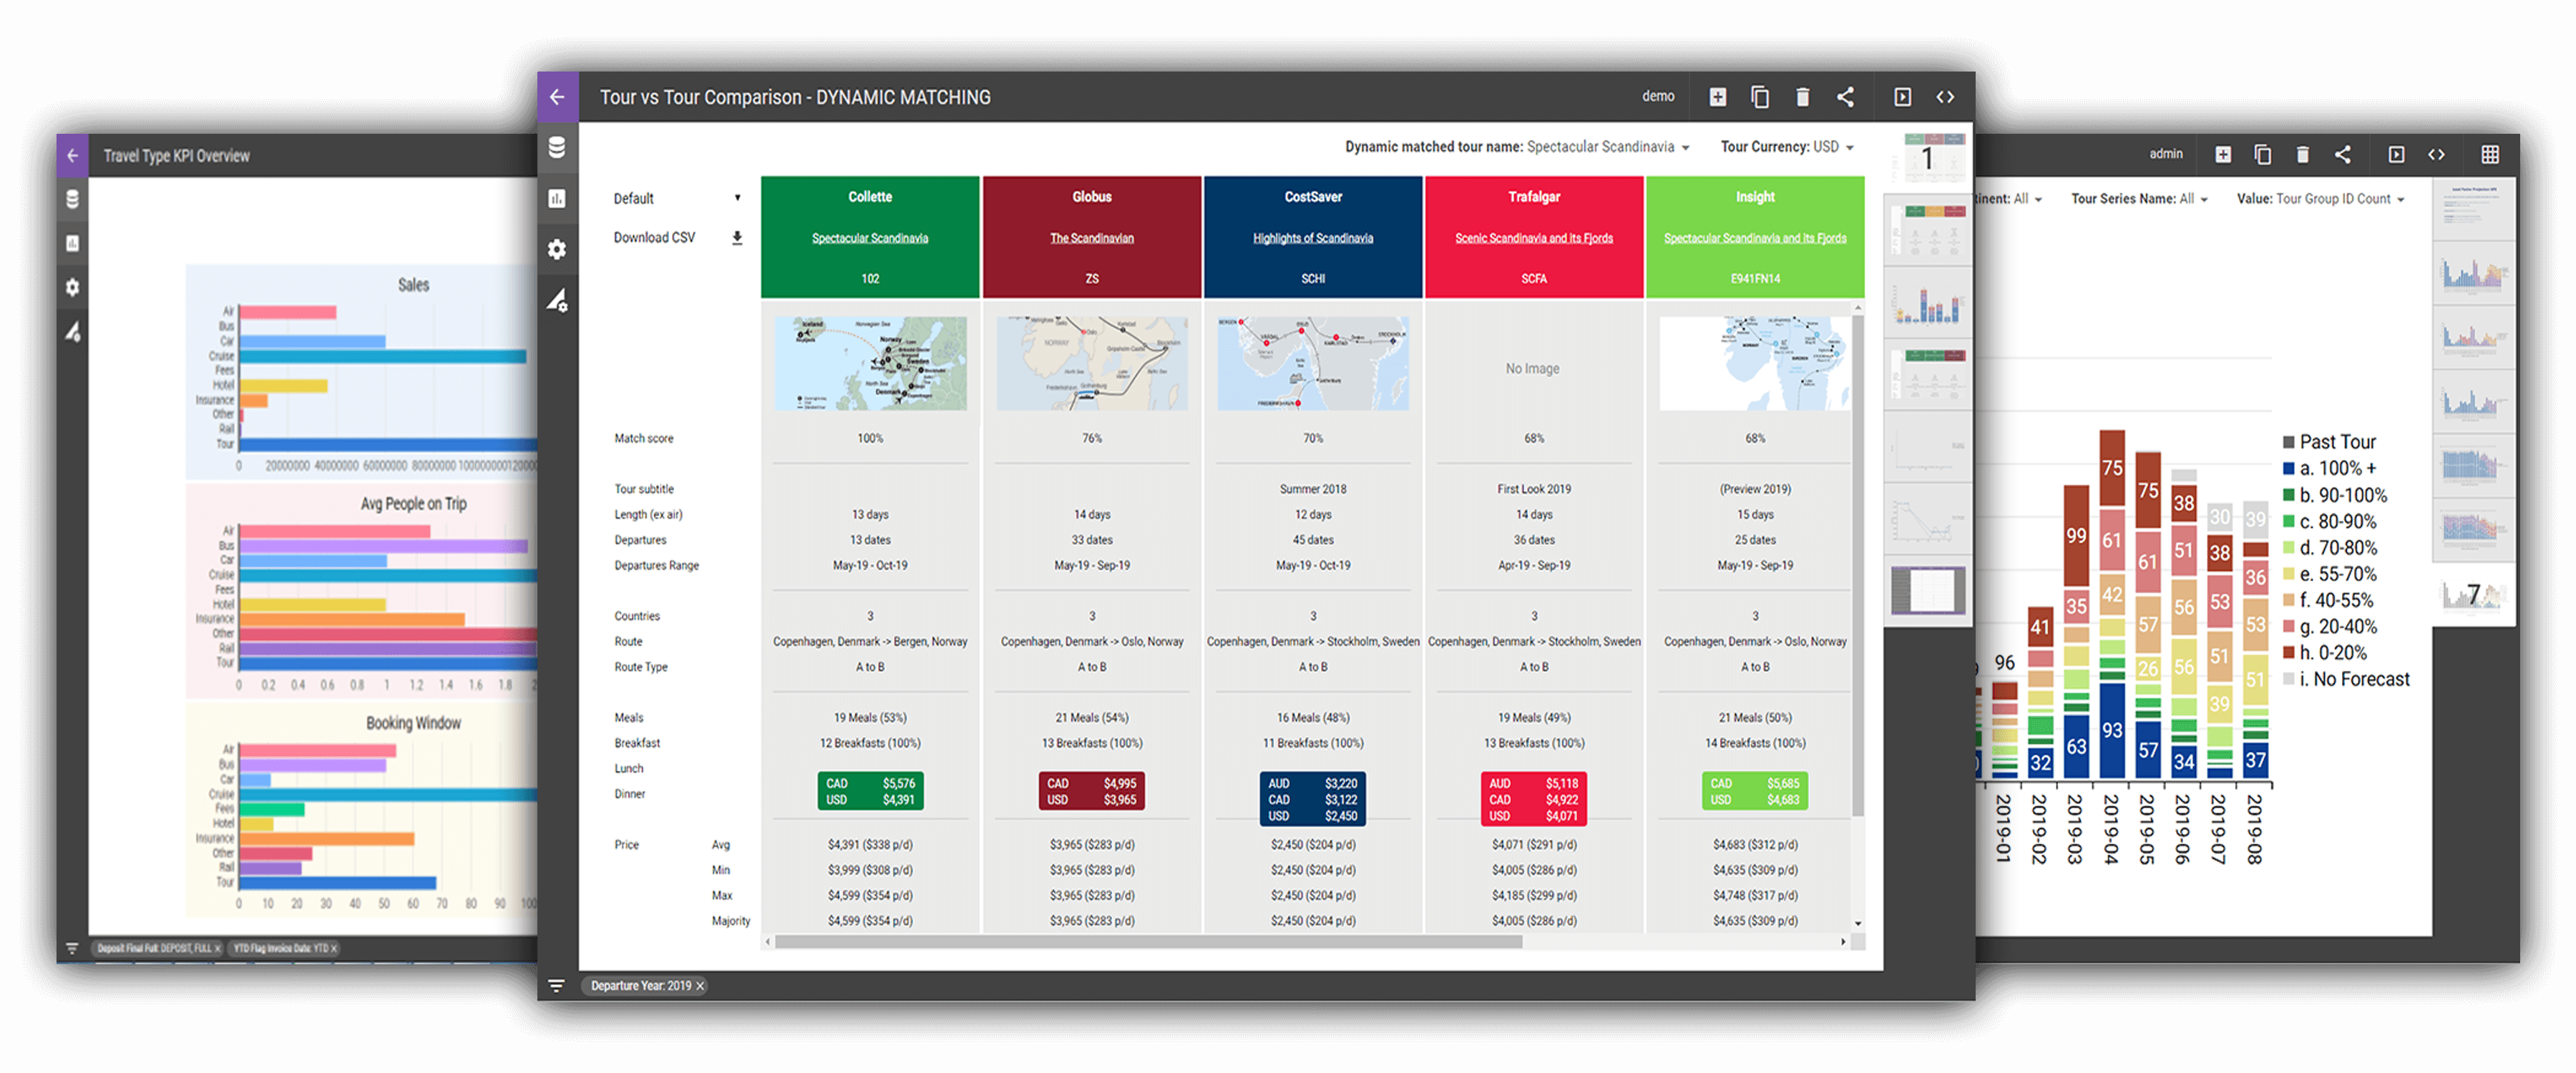Click embed code icon in admin window header
The width and height of the screenshot is (2576, 1073).
pos(2436,154)
